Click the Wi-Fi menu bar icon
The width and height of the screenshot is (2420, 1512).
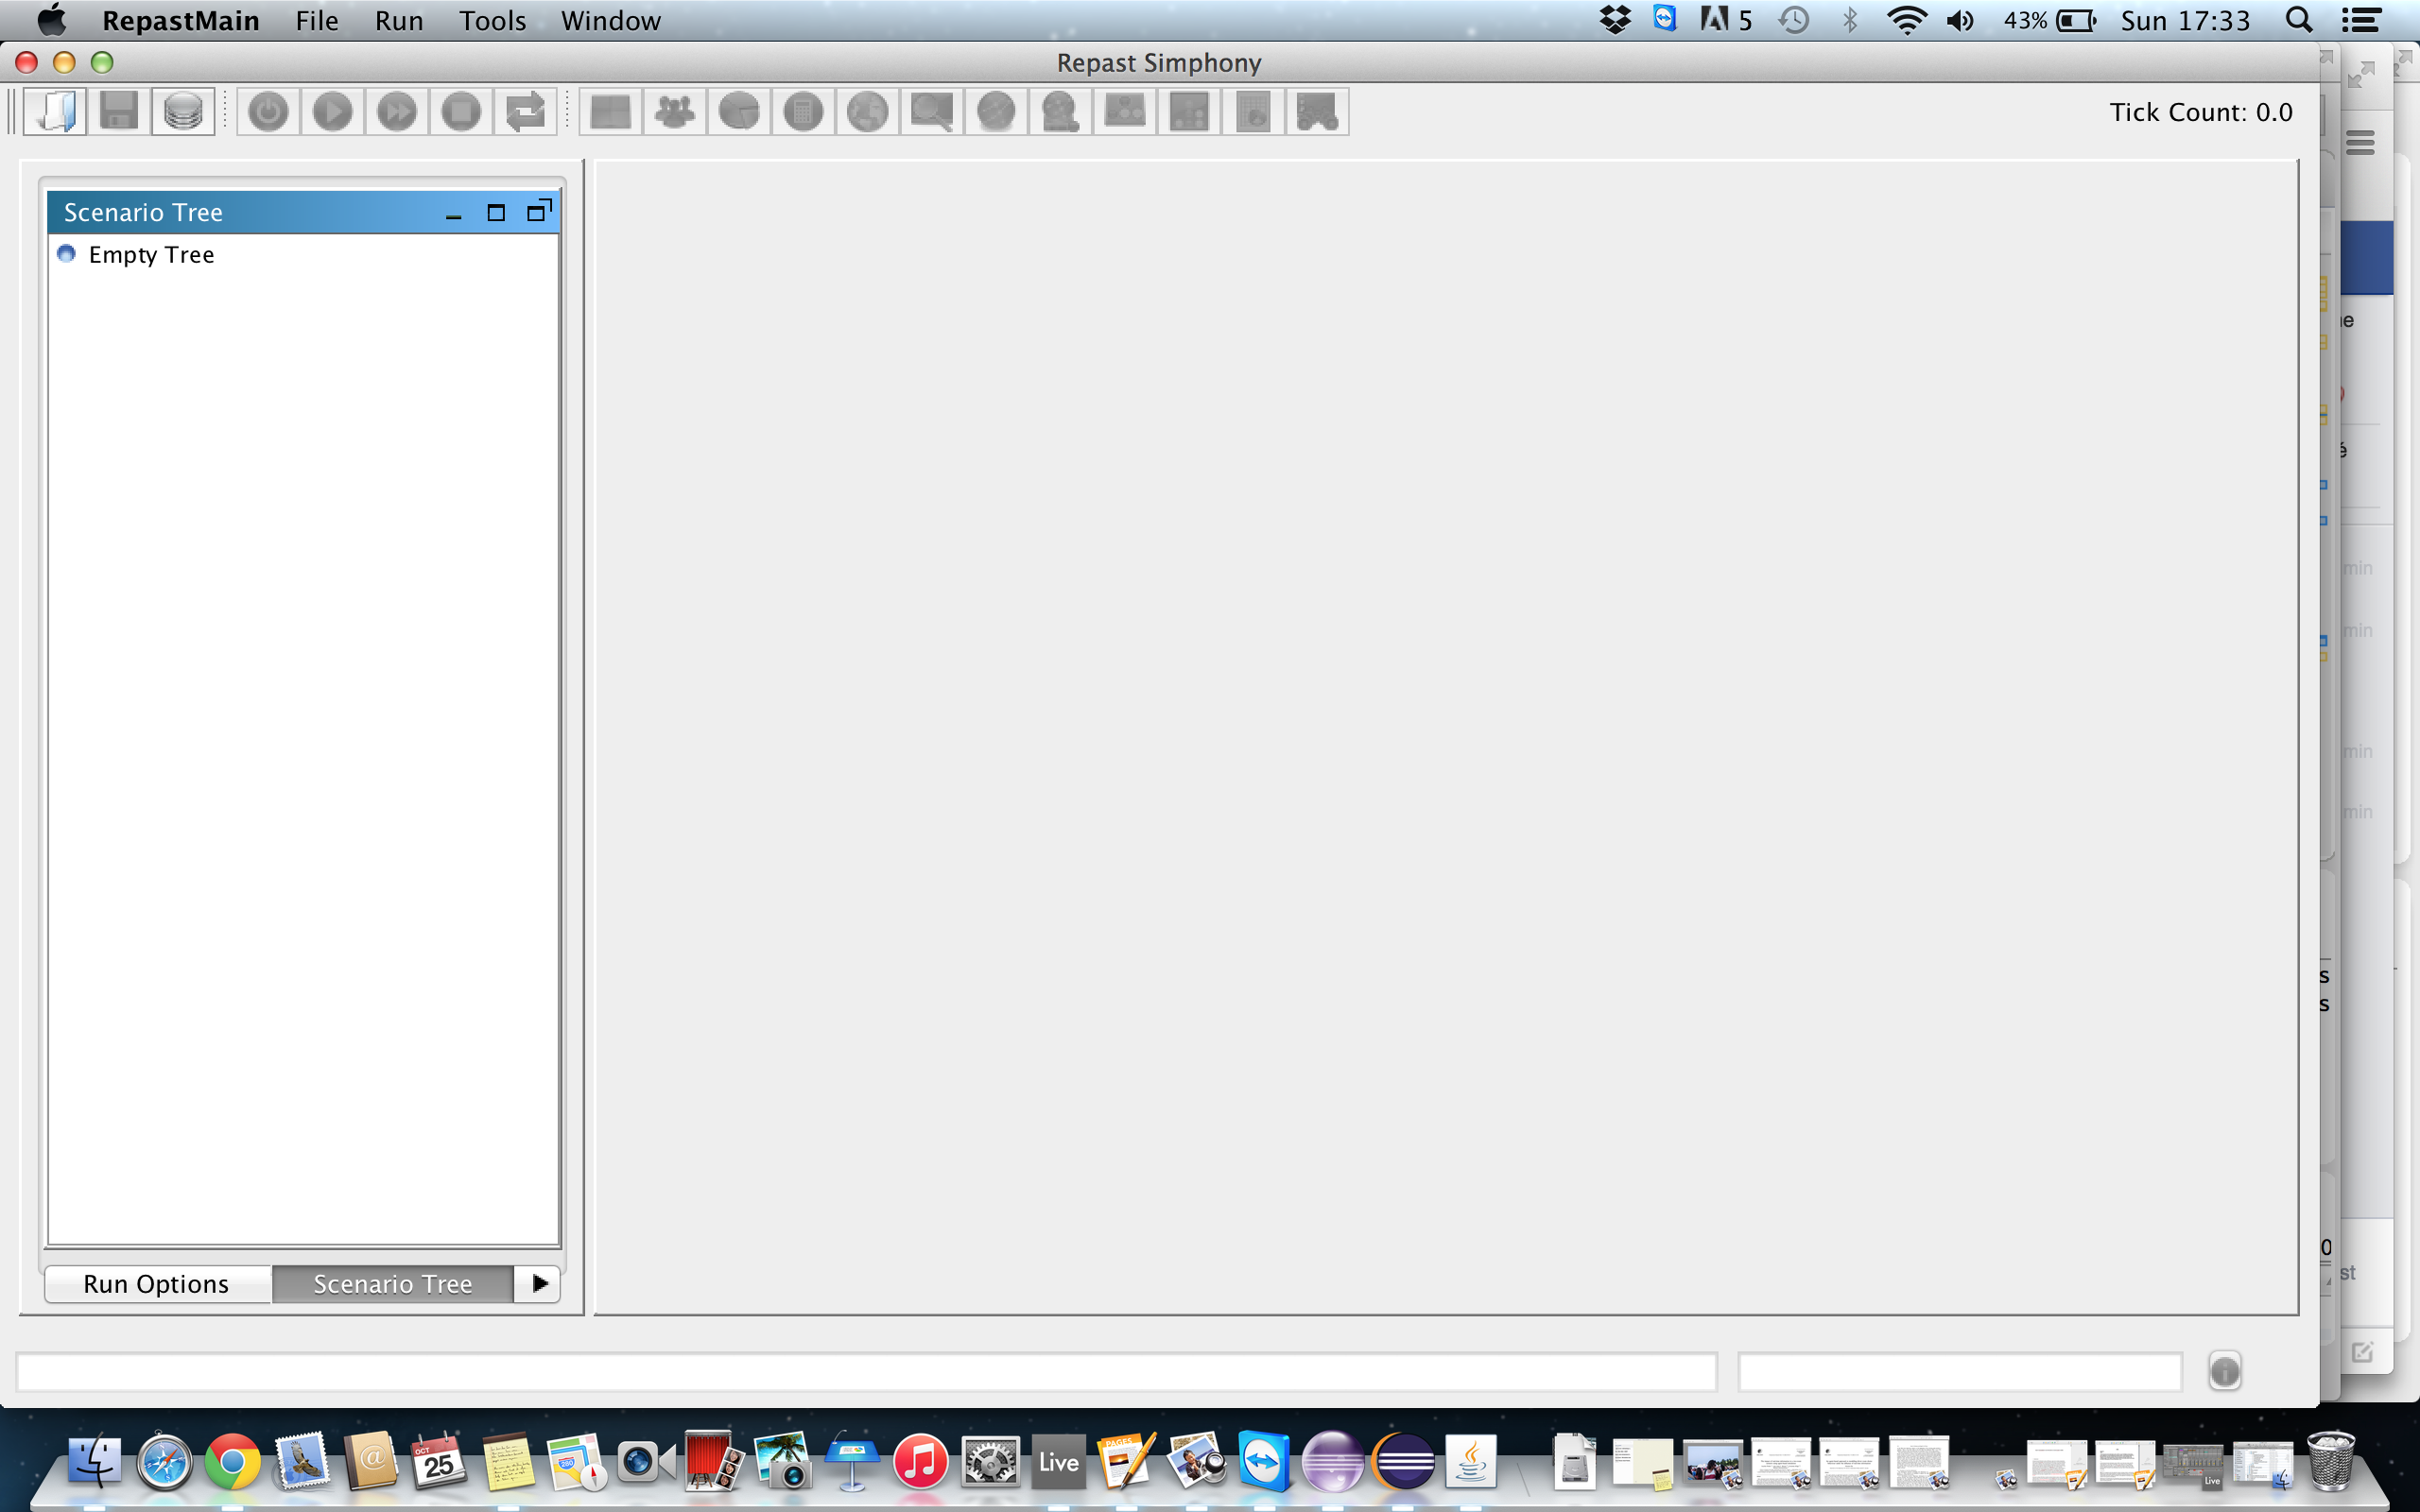click(x=1906, y=20)
